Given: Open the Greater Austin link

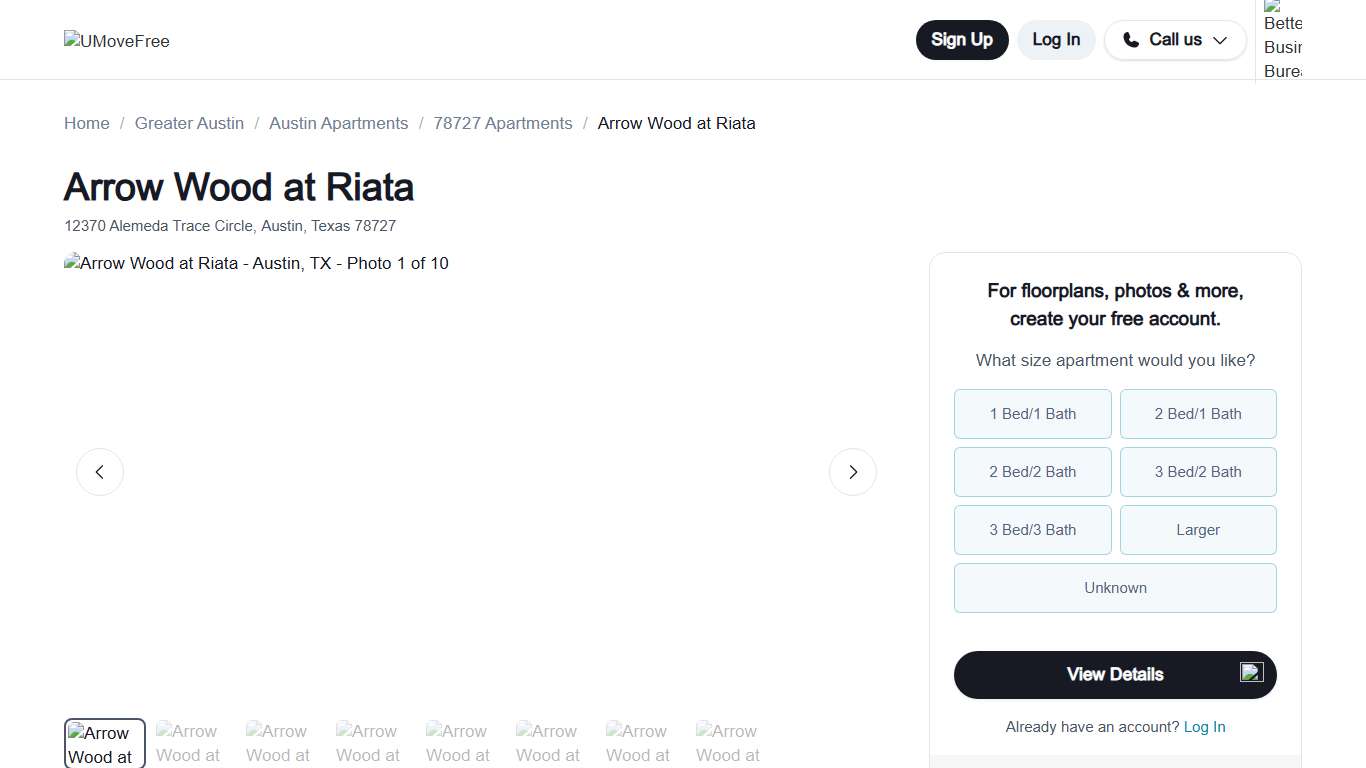Looking at the screenshot, I should click(189, 123).
